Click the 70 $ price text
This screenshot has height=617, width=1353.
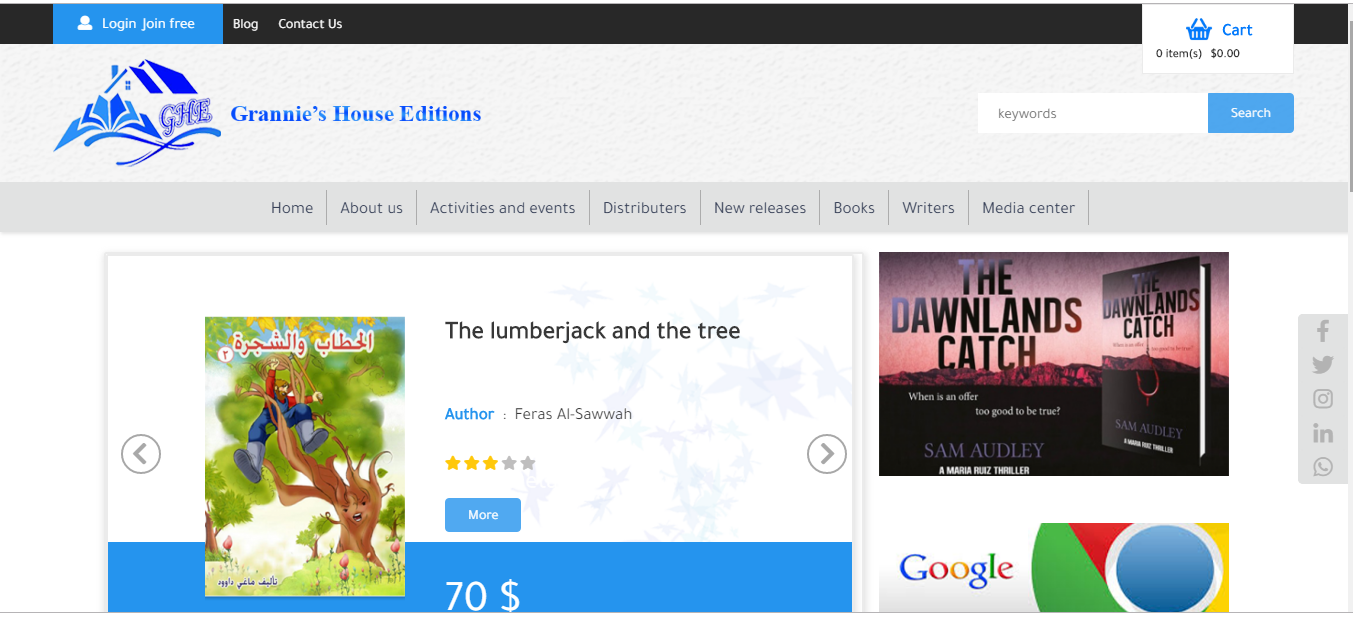483,595
